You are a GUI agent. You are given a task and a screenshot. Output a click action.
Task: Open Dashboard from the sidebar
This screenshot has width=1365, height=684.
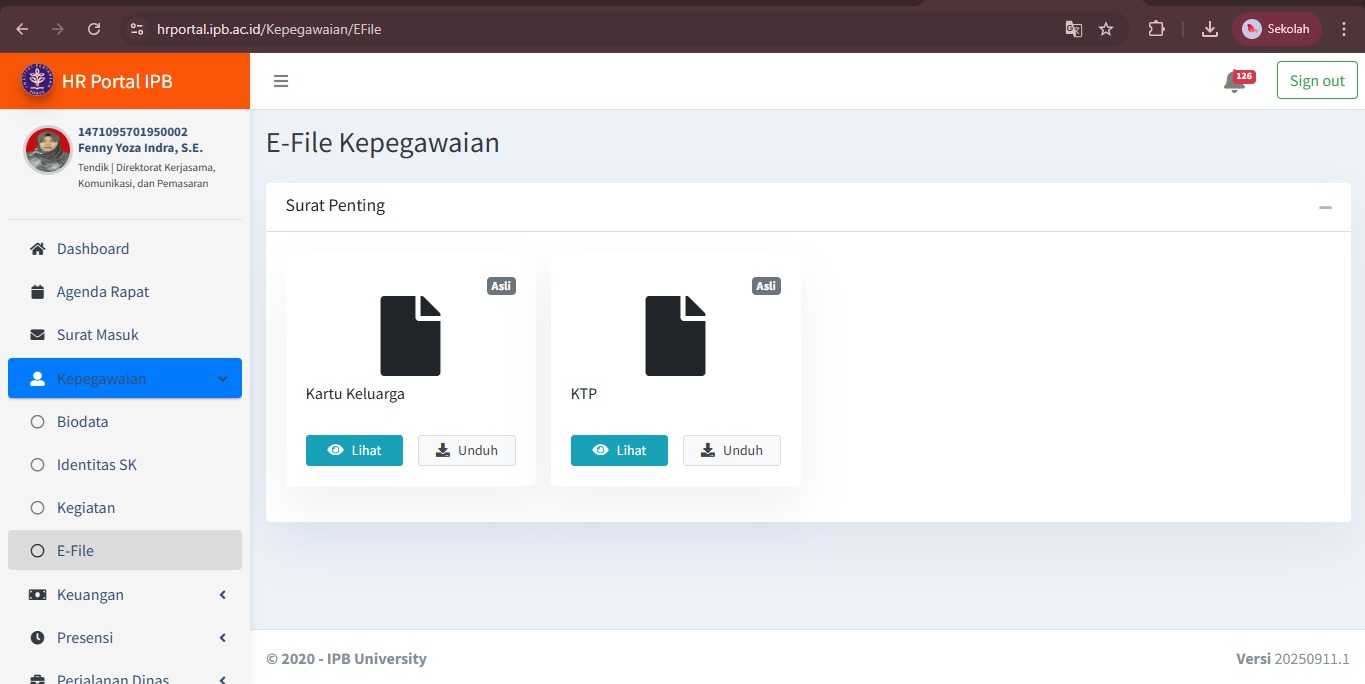(93, 249)
